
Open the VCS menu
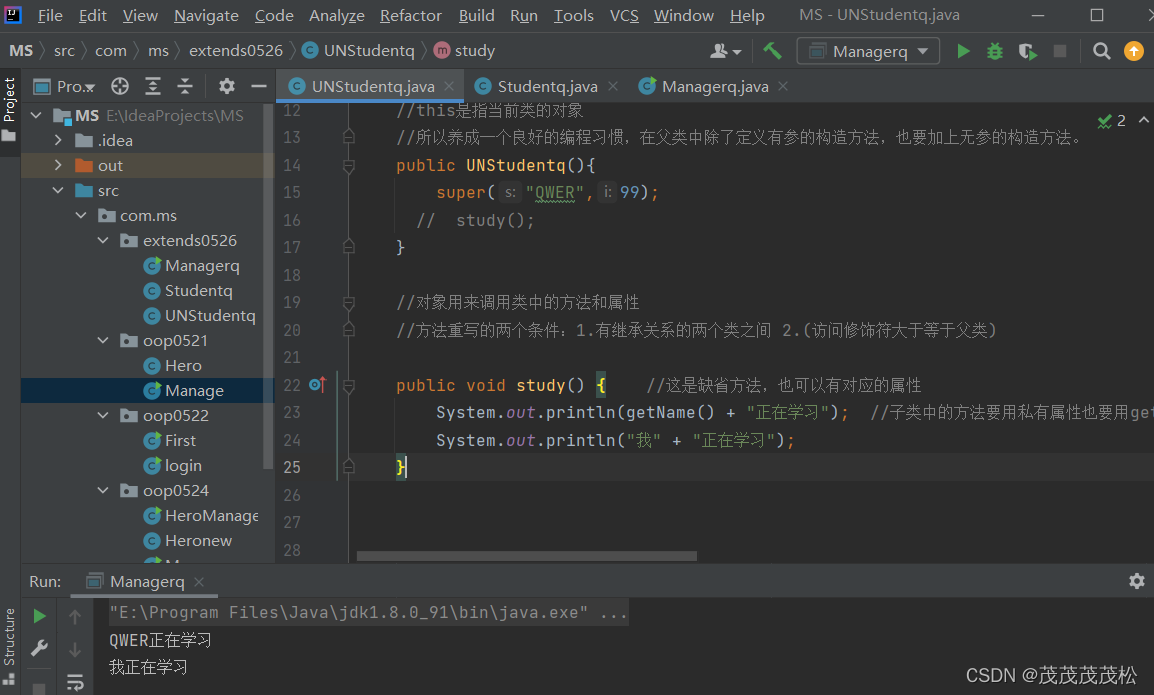tap(624, 15)
